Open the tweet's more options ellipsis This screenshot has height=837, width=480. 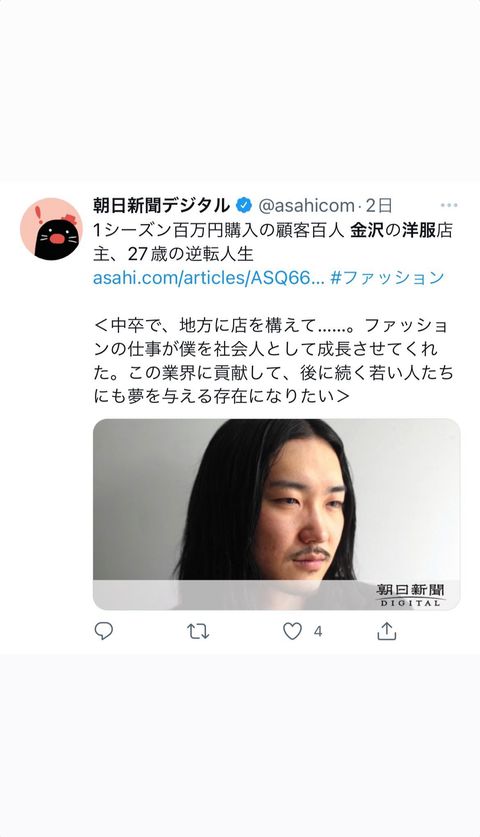click(x=449, y=205)
